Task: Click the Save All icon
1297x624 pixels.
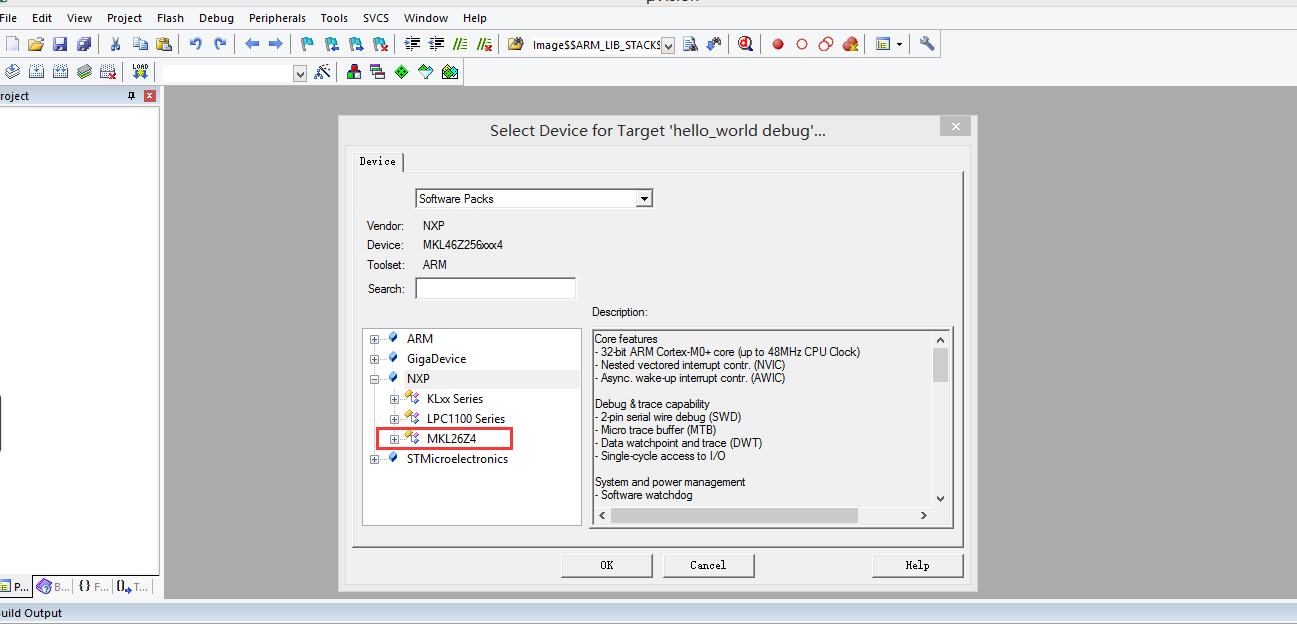Action: coord(84,44)
